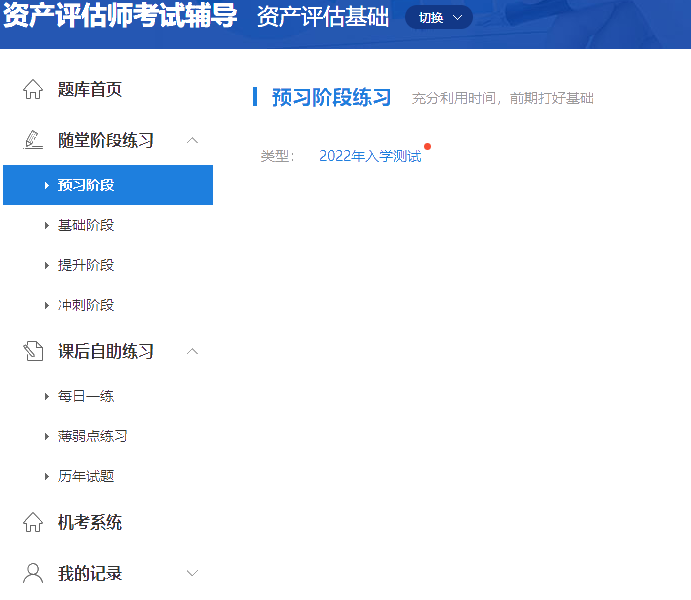
Task: Go to 提升阶段 practice
Action: [x=86, y=265]
